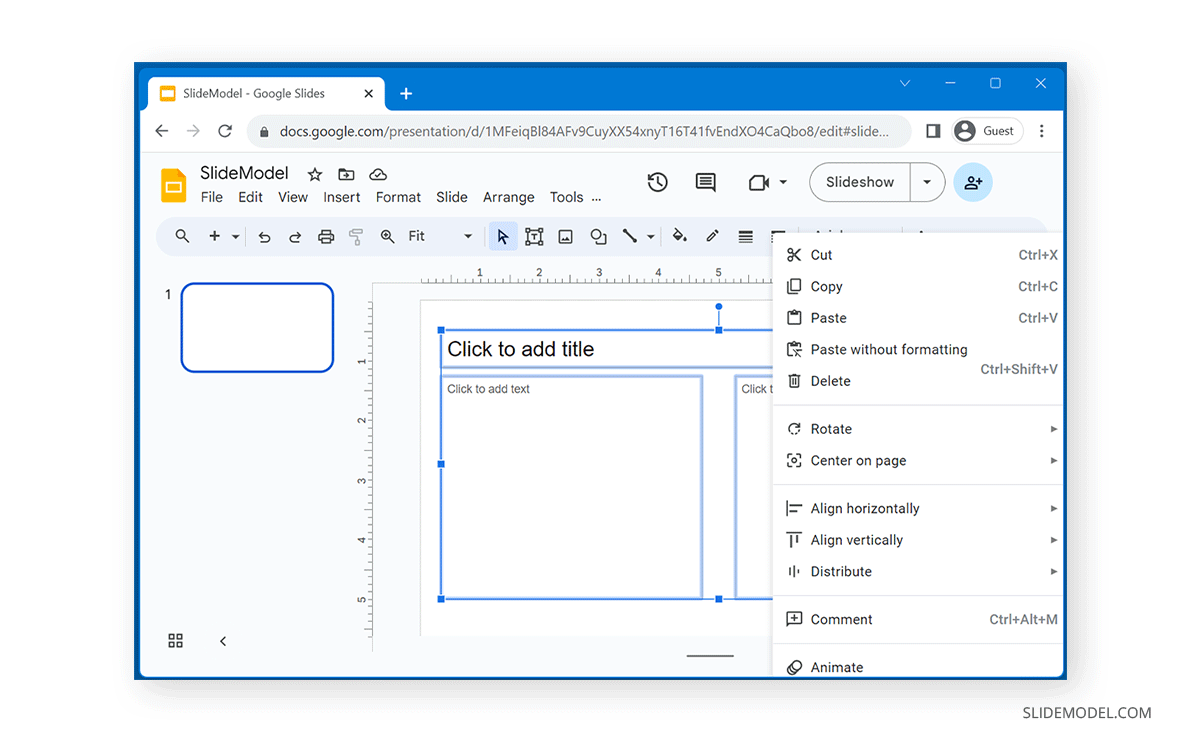Select the Text box tool

click(x=534, y=236)
